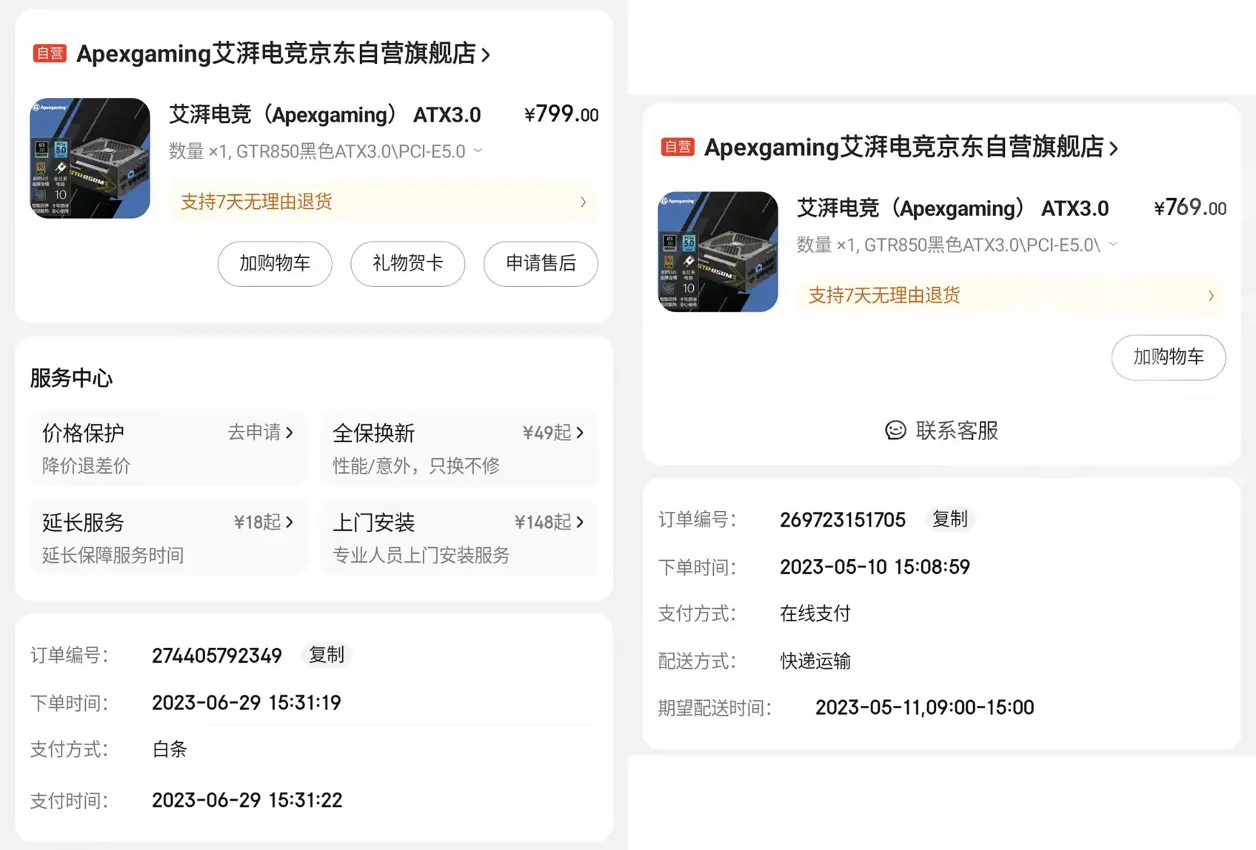
Task: Click payment method 白条
Action: [170, 749]
